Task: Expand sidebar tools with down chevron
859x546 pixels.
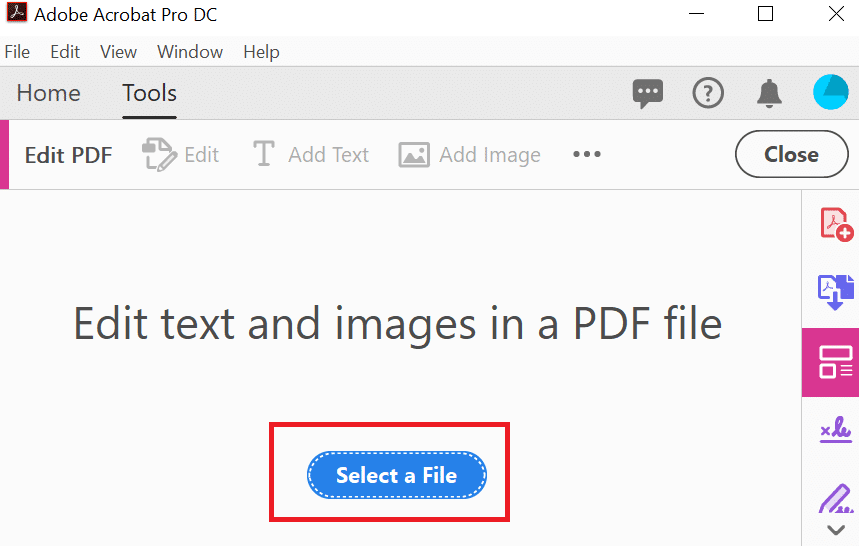Action: click(x=836, y=530)
